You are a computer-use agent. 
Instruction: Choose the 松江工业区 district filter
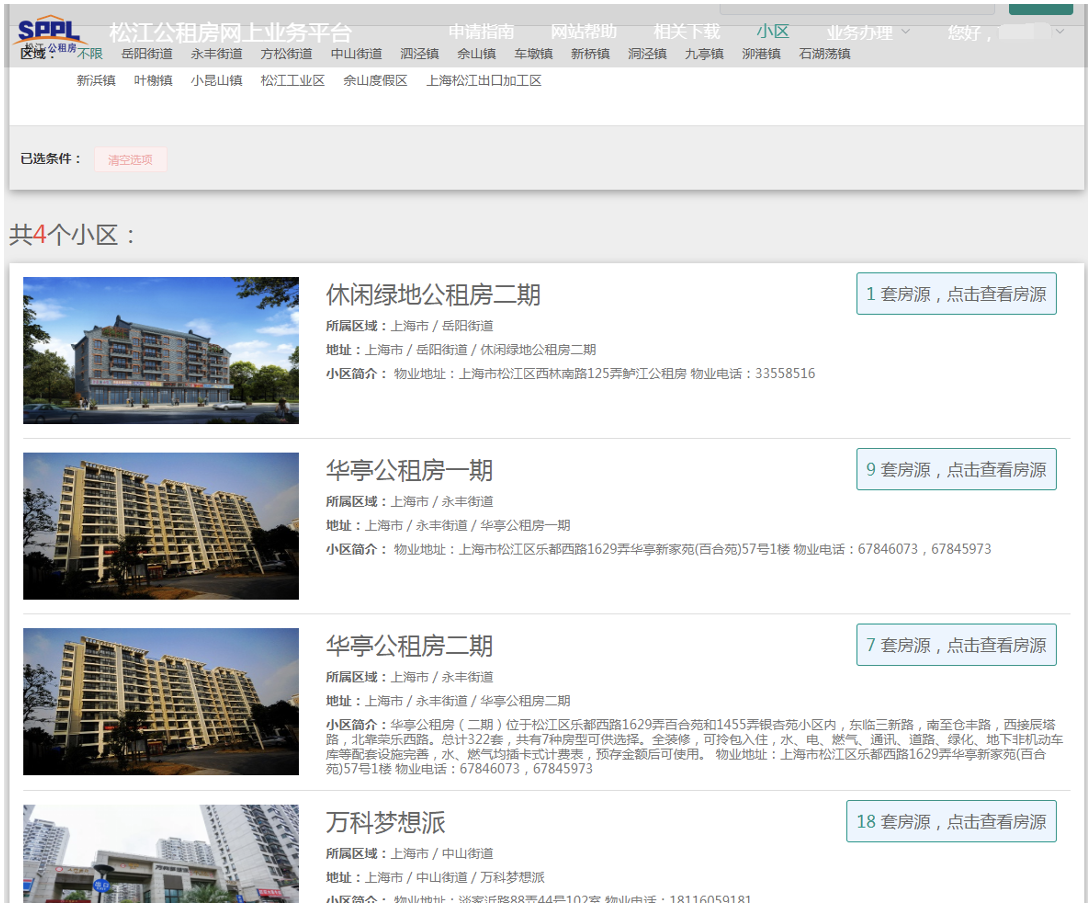(293, 81)
